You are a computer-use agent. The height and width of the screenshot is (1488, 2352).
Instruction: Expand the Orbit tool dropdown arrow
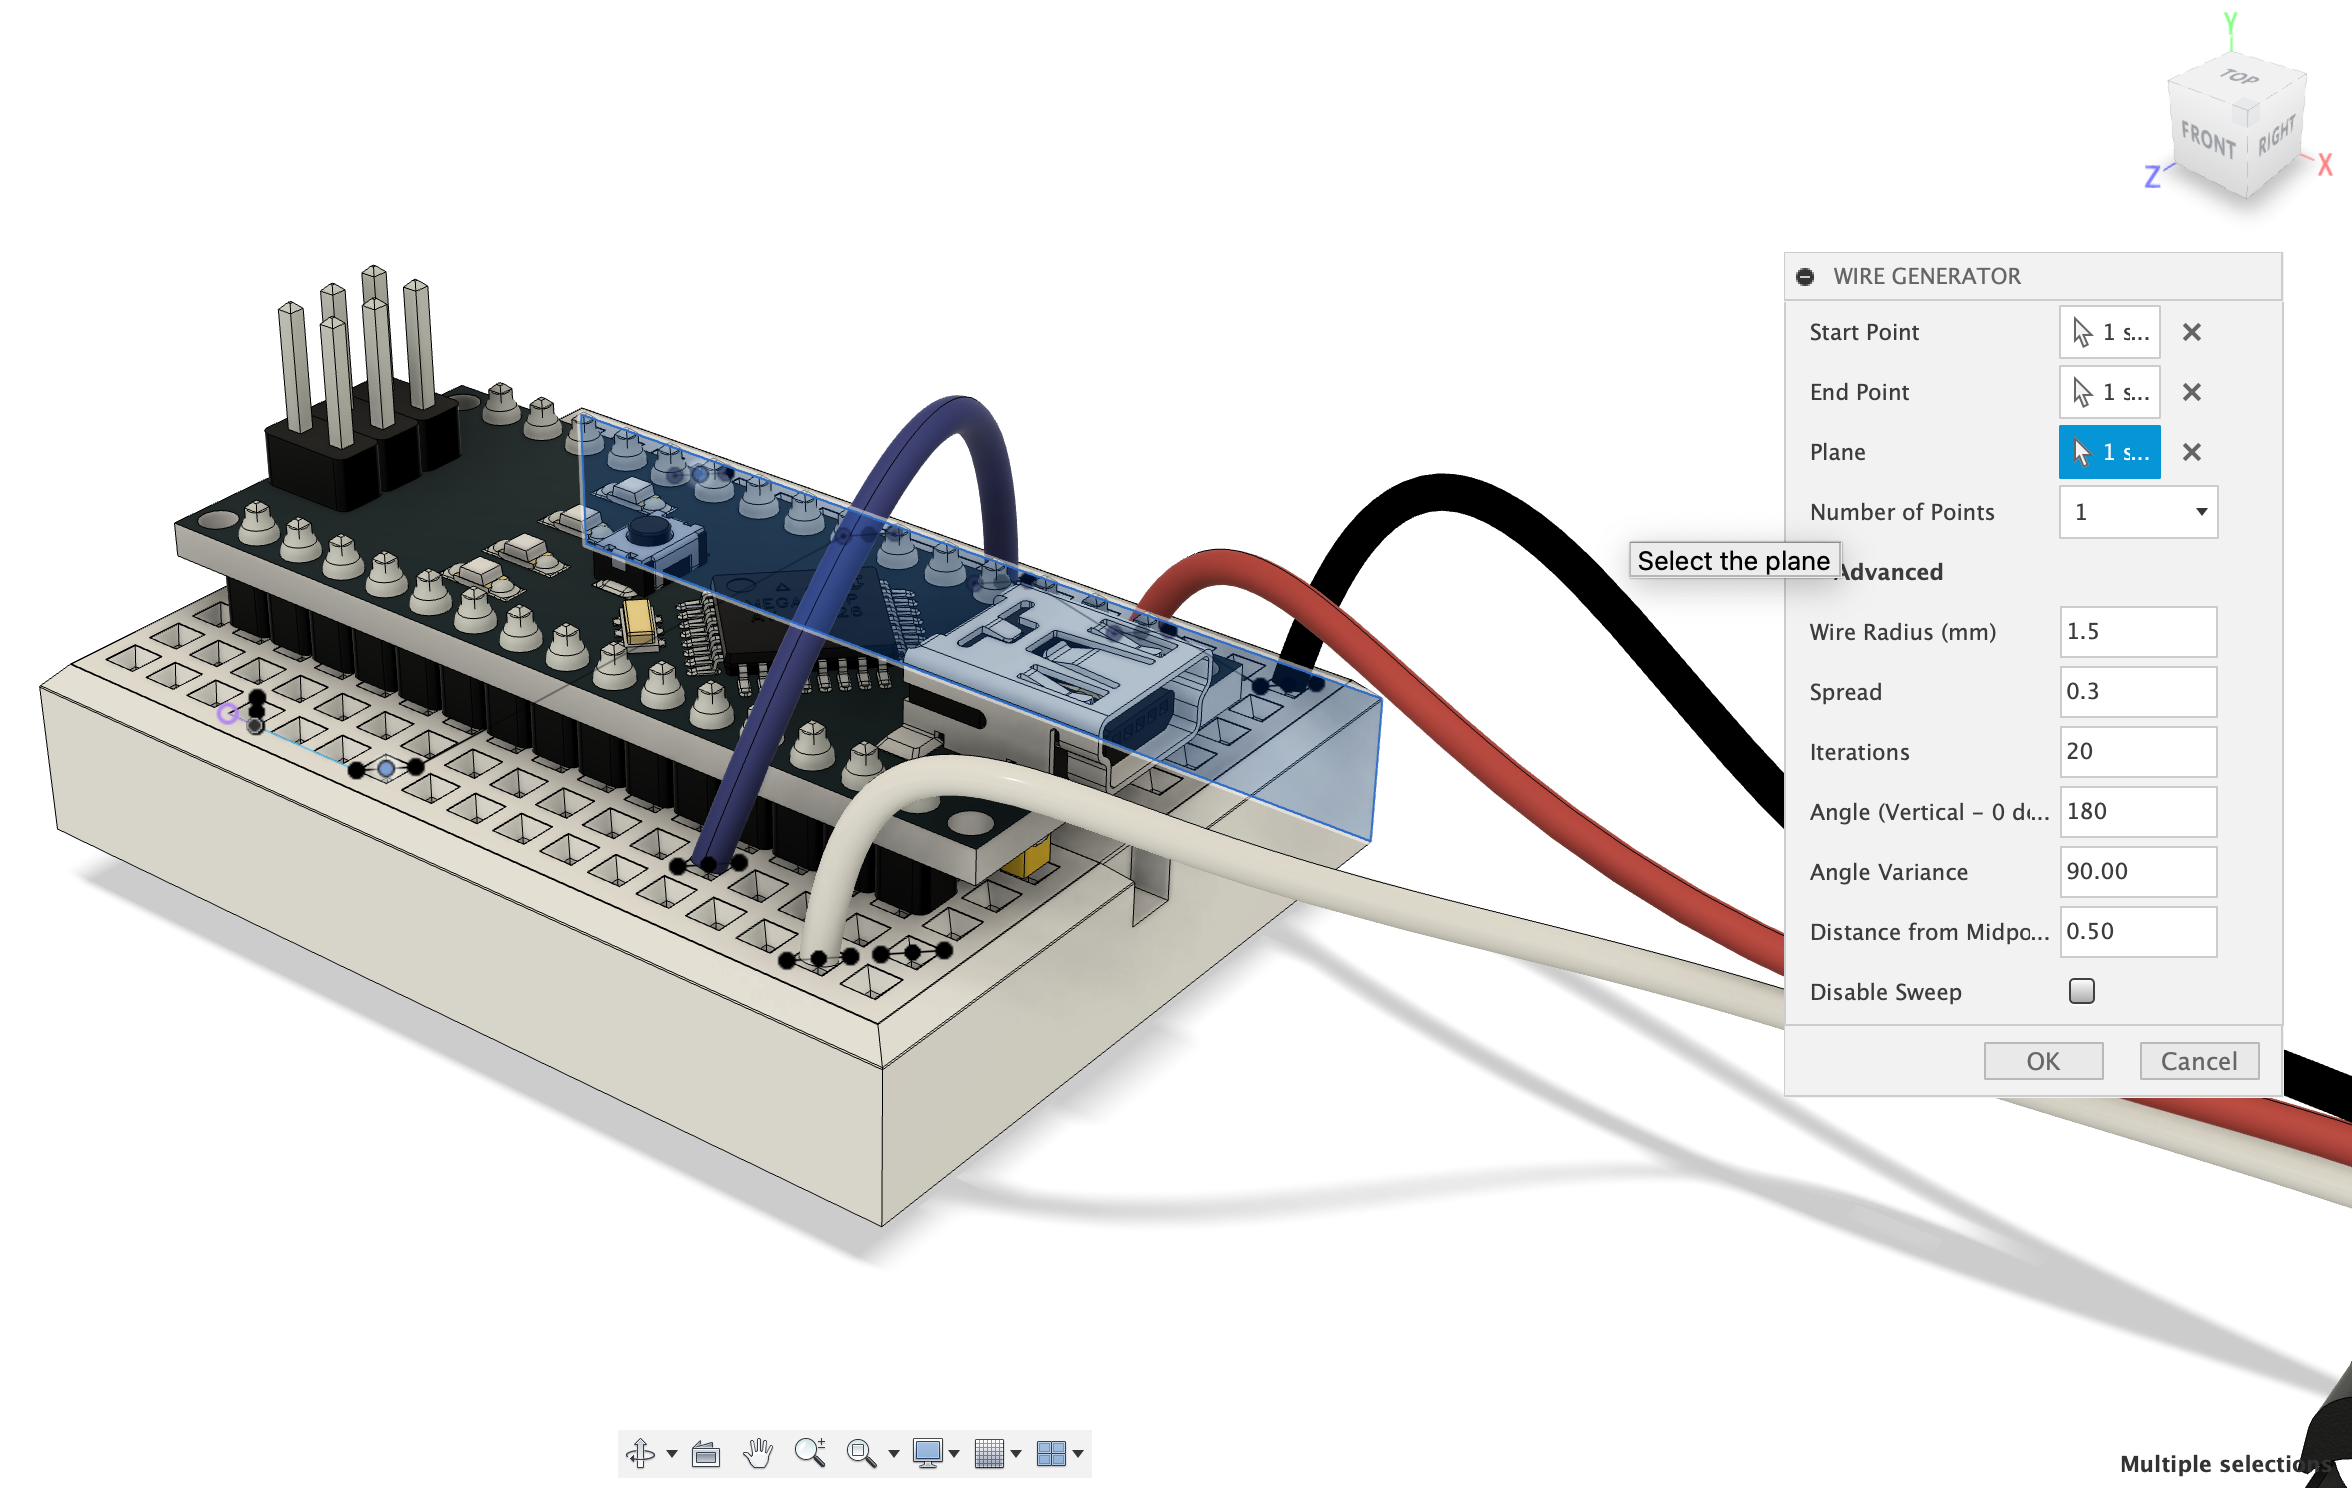[x=672, y=1454]
